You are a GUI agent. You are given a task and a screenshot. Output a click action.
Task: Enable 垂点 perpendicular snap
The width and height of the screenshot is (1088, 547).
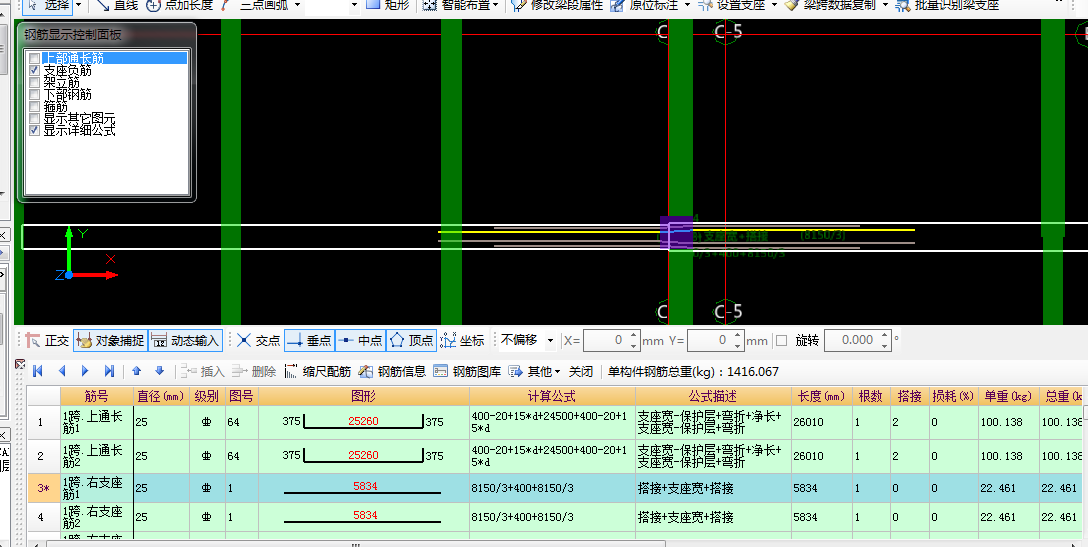(x=309, y=340)
